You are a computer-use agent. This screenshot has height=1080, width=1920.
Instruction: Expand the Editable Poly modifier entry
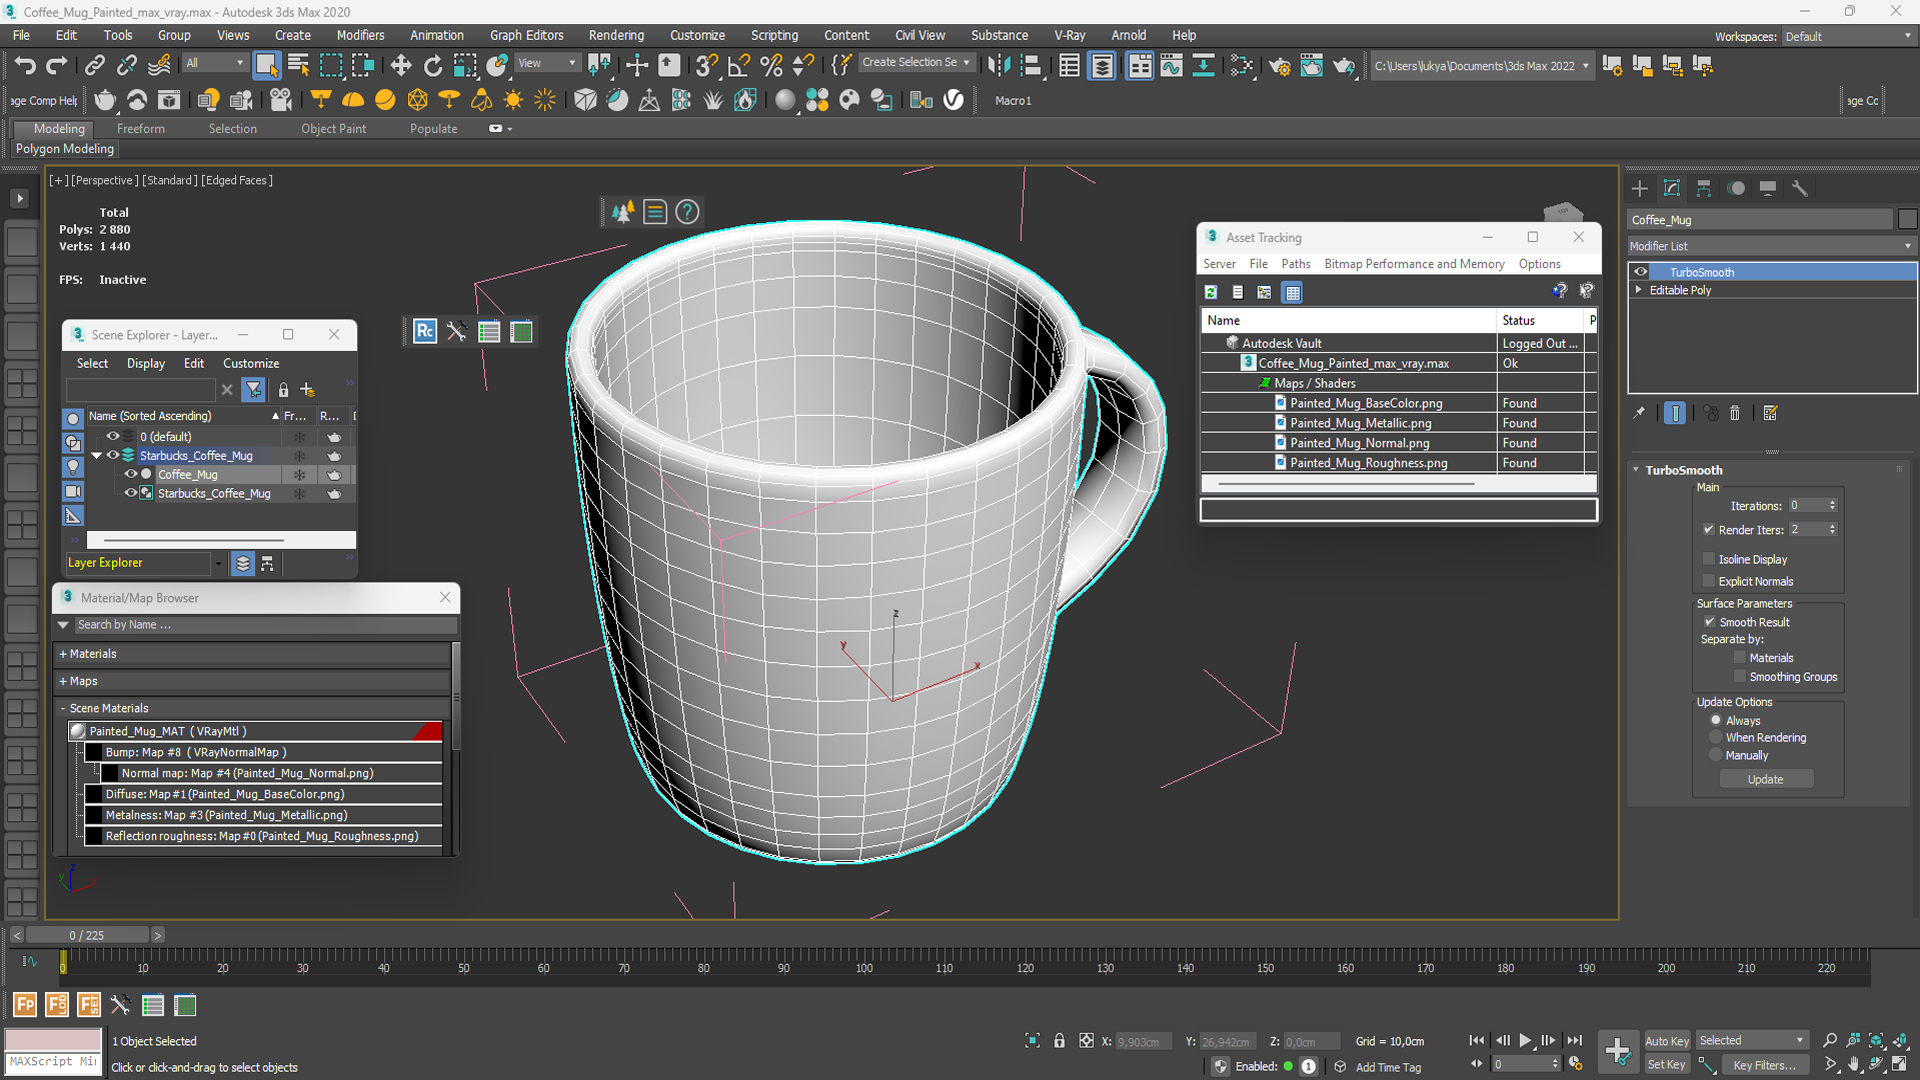[1638, 290]
